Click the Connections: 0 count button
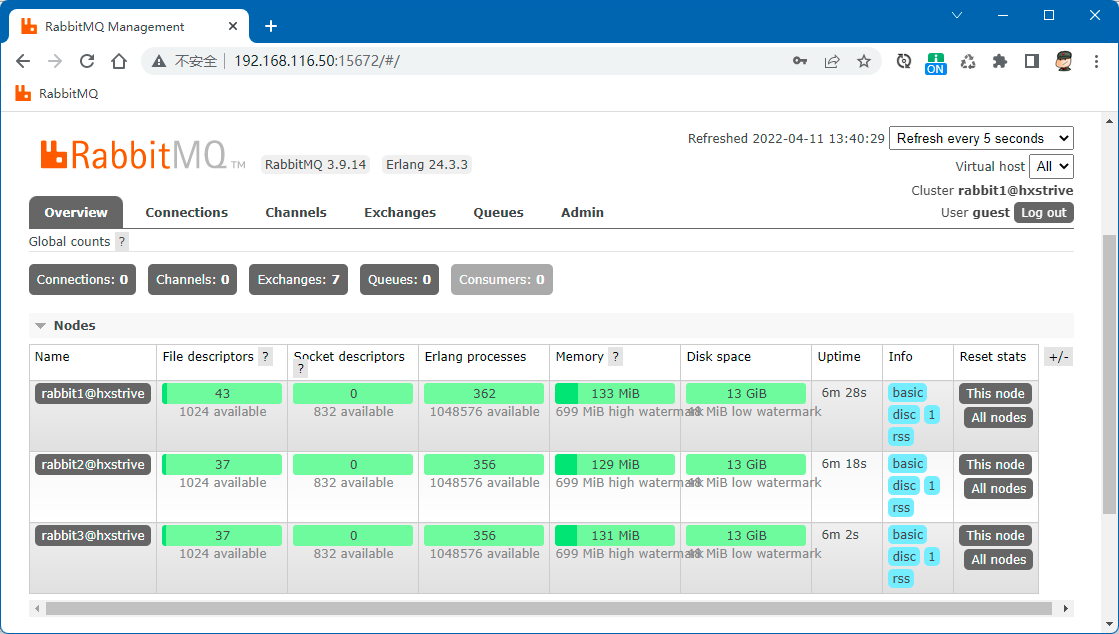The width and height of the screenshot is (1119, 634). point(82,280)
